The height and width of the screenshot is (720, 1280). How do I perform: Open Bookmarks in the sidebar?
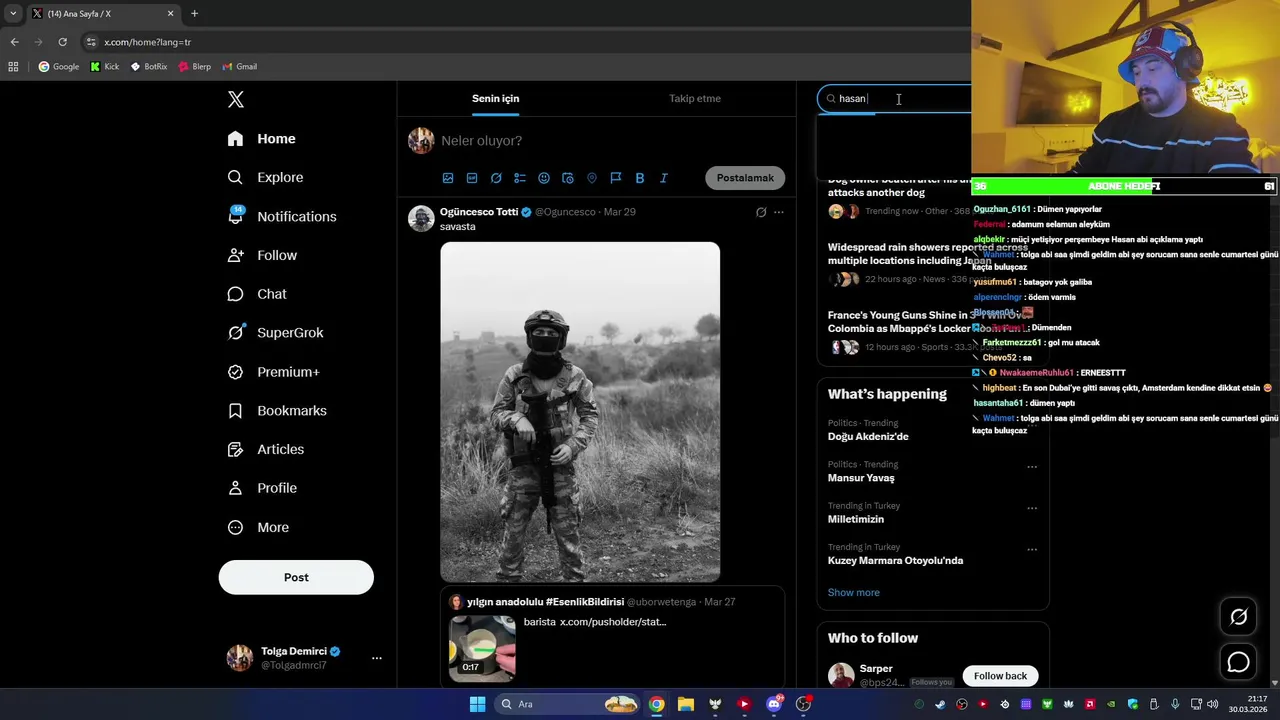[x=278, y=410]
